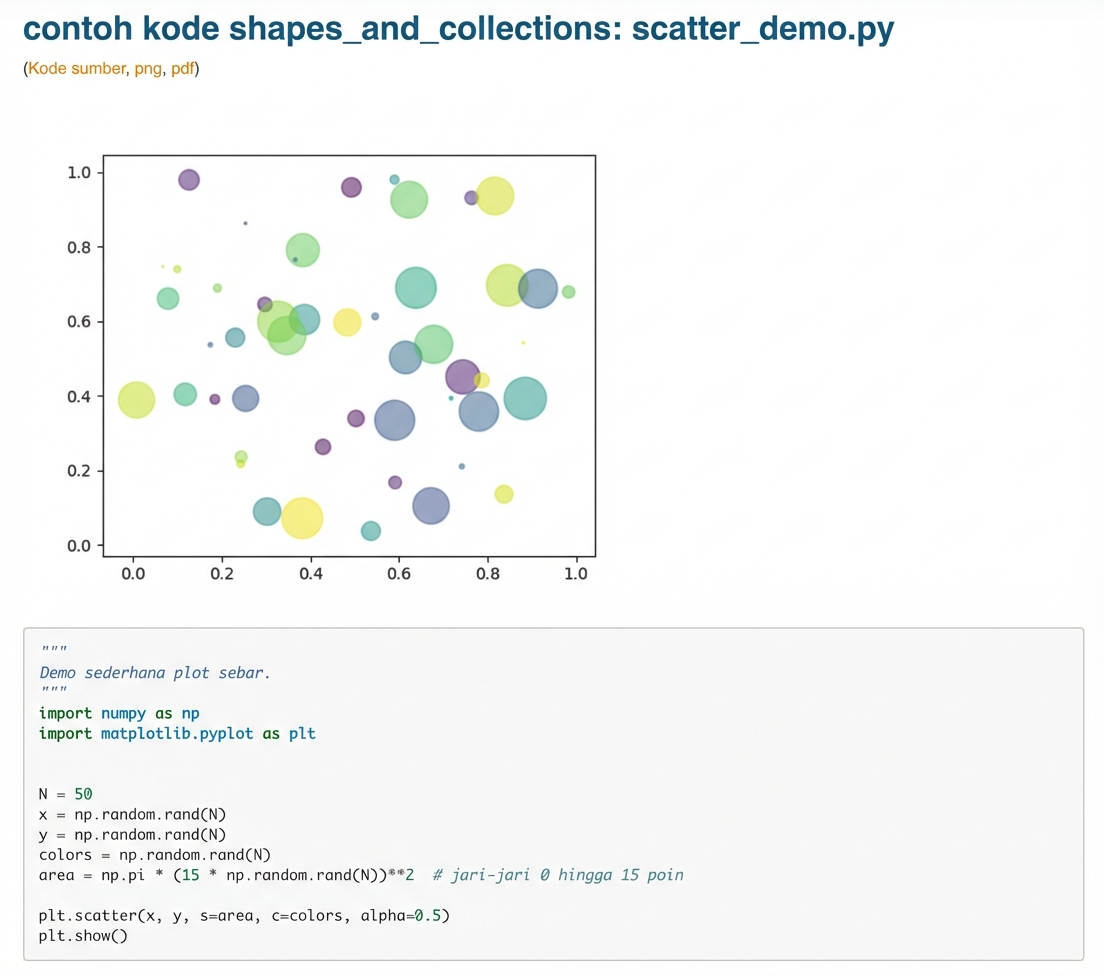Click the docstring text Demo sederhana plot sebar
The image size is (1104, 976).
pos(155,673)
